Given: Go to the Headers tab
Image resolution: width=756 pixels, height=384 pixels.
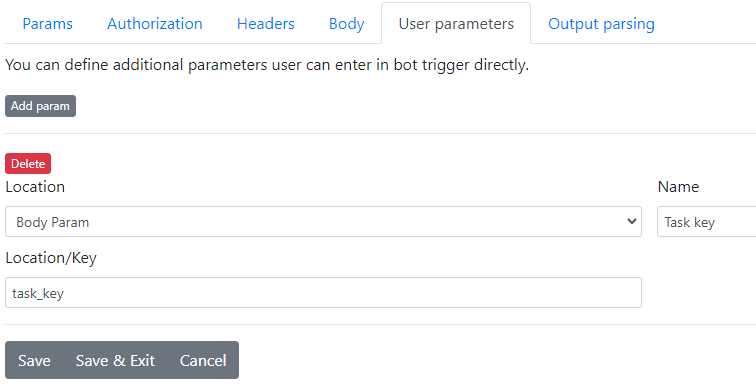Looking at the screenshot, I should pos(266,24).
